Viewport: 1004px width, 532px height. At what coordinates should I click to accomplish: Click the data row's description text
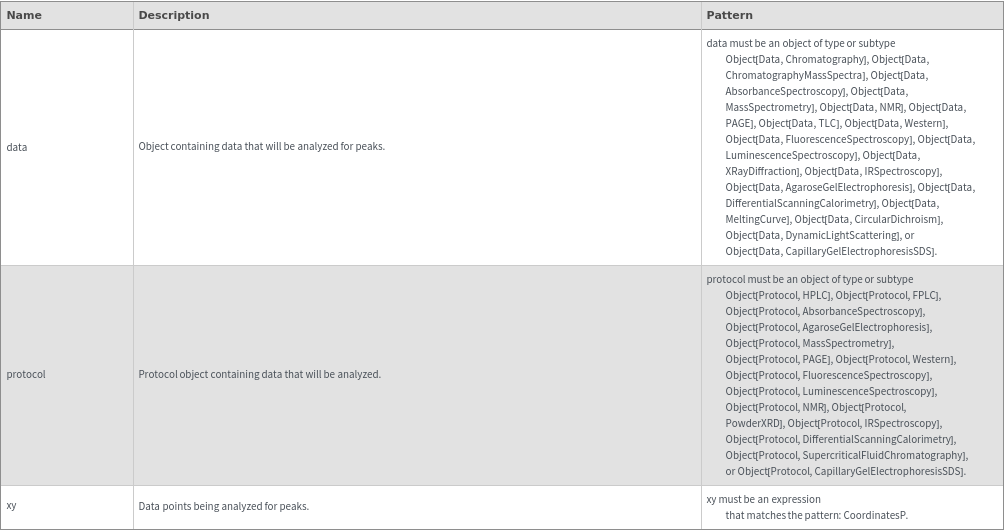[x=261, y=146]
